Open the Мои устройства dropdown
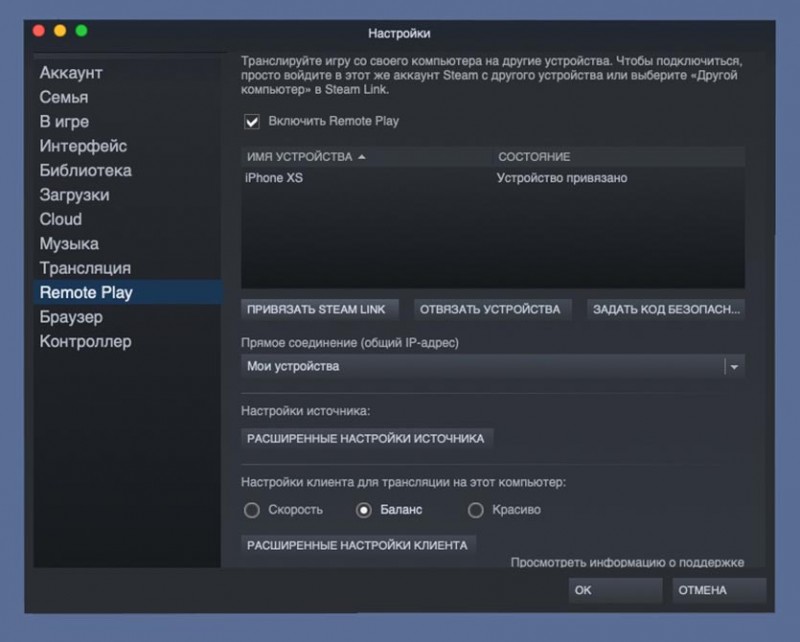 pyautogui.click(x=493, y=366)
